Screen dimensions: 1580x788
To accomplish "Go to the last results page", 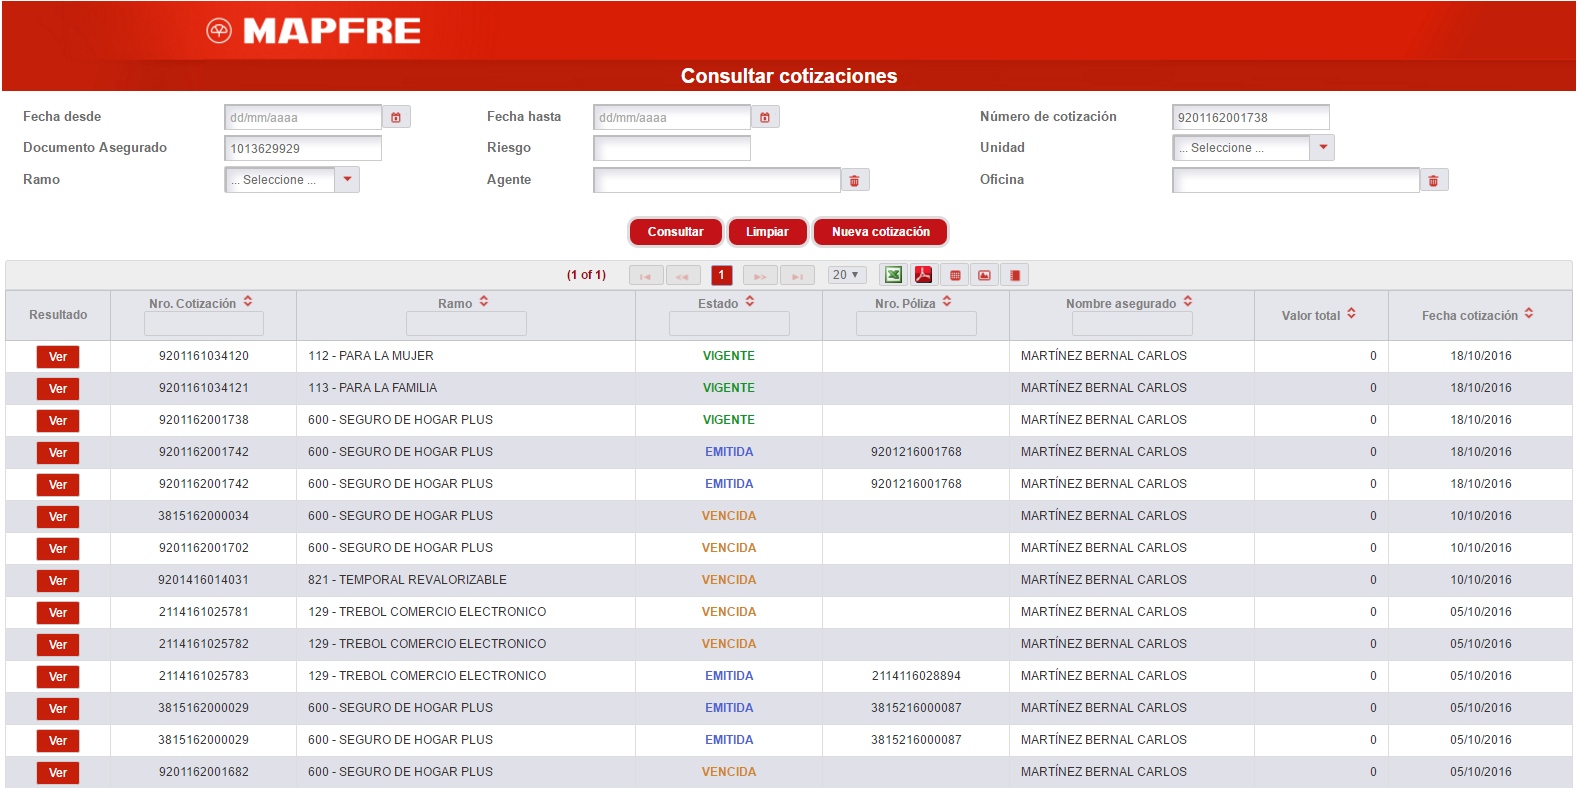I will pyautogui.click(x=797, y=275).
